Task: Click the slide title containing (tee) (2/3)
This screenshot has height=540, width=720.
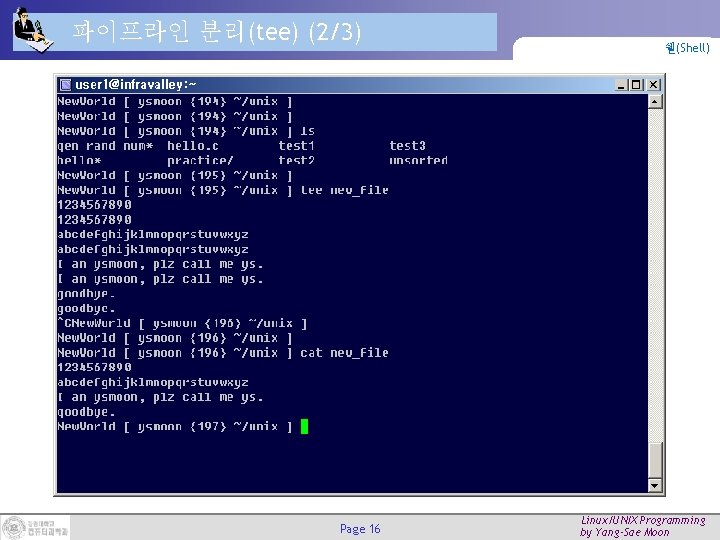Action: click(x=217, y=32)
